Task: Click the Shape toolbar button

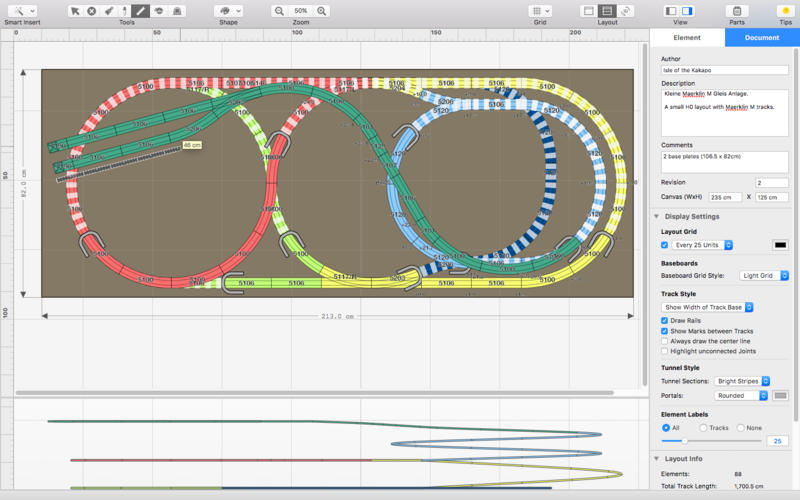Action: pyautogui.click(x=228, y=10)
